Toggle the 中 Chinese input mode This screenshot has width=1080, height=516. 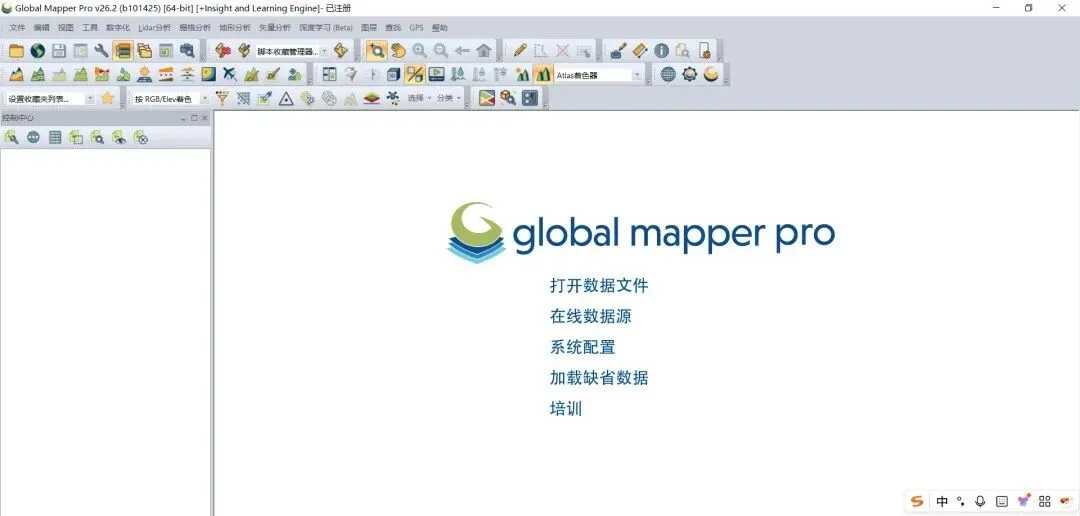pos(942,502)
